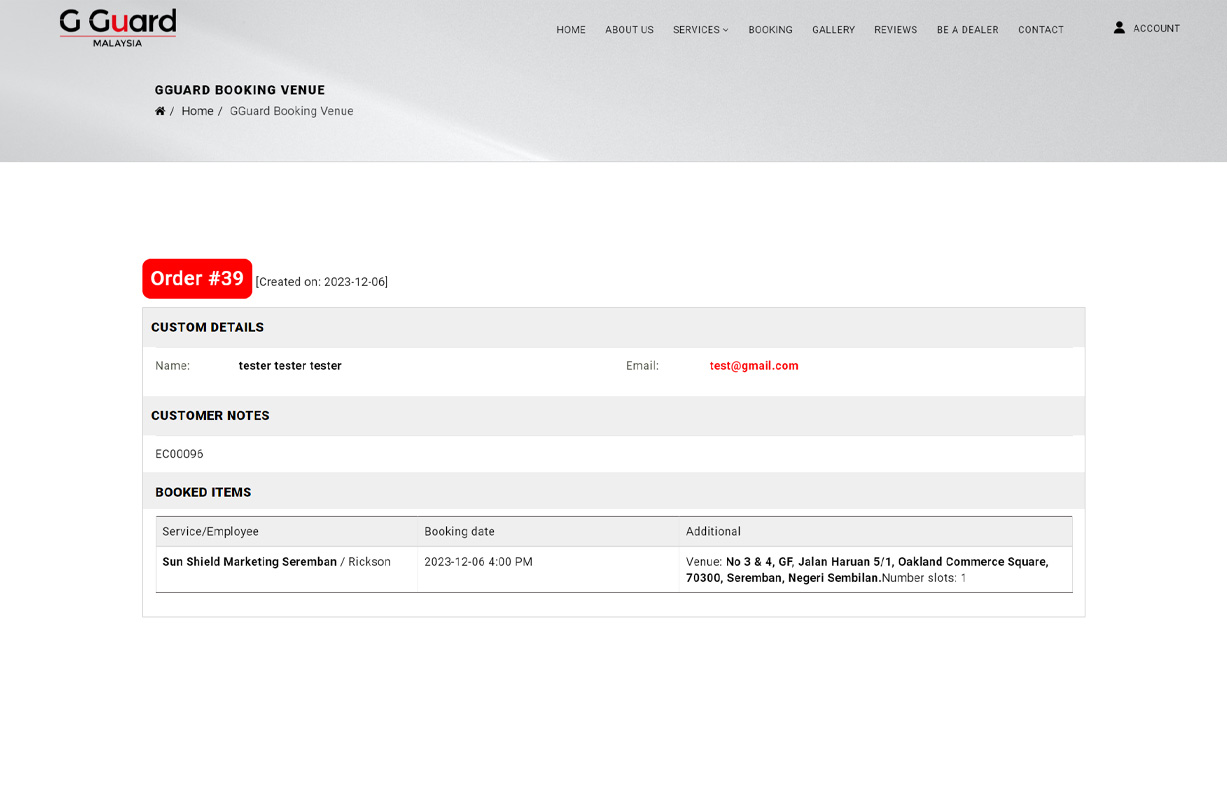
Task: Open the Reviews menu item
Action: coord(895,30)
